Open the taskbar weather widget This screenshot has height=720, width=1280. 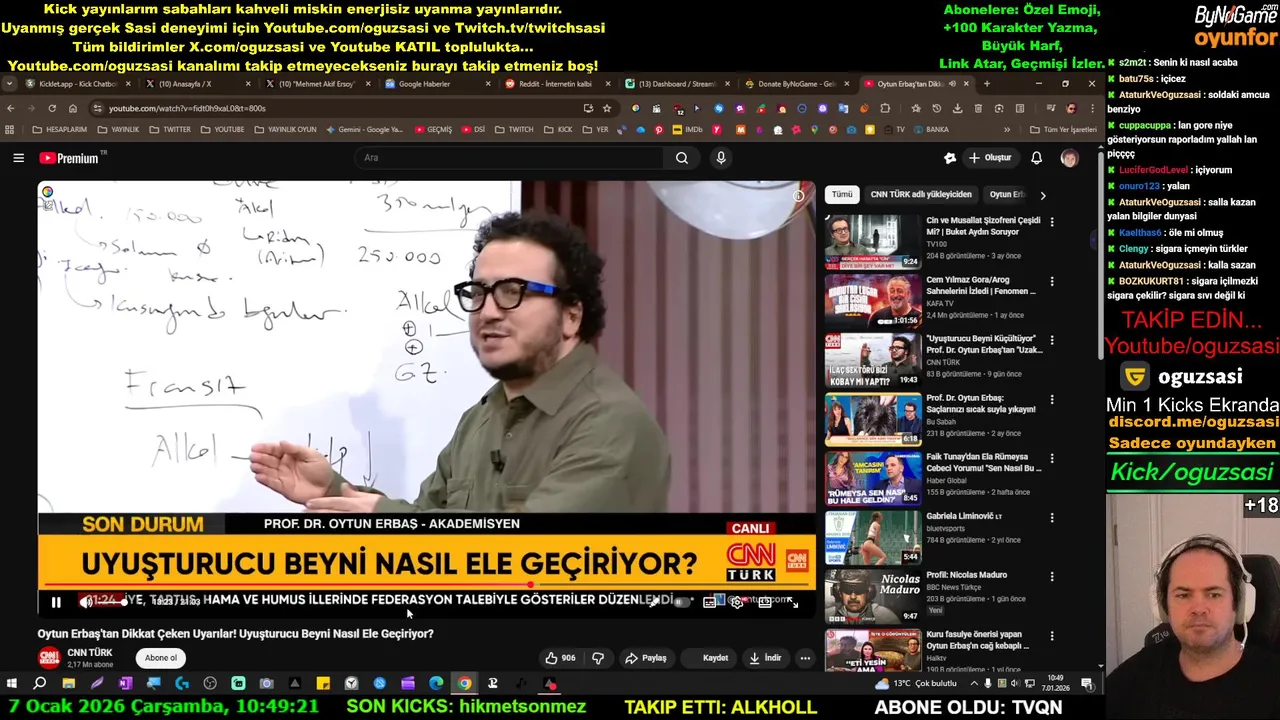915,684
